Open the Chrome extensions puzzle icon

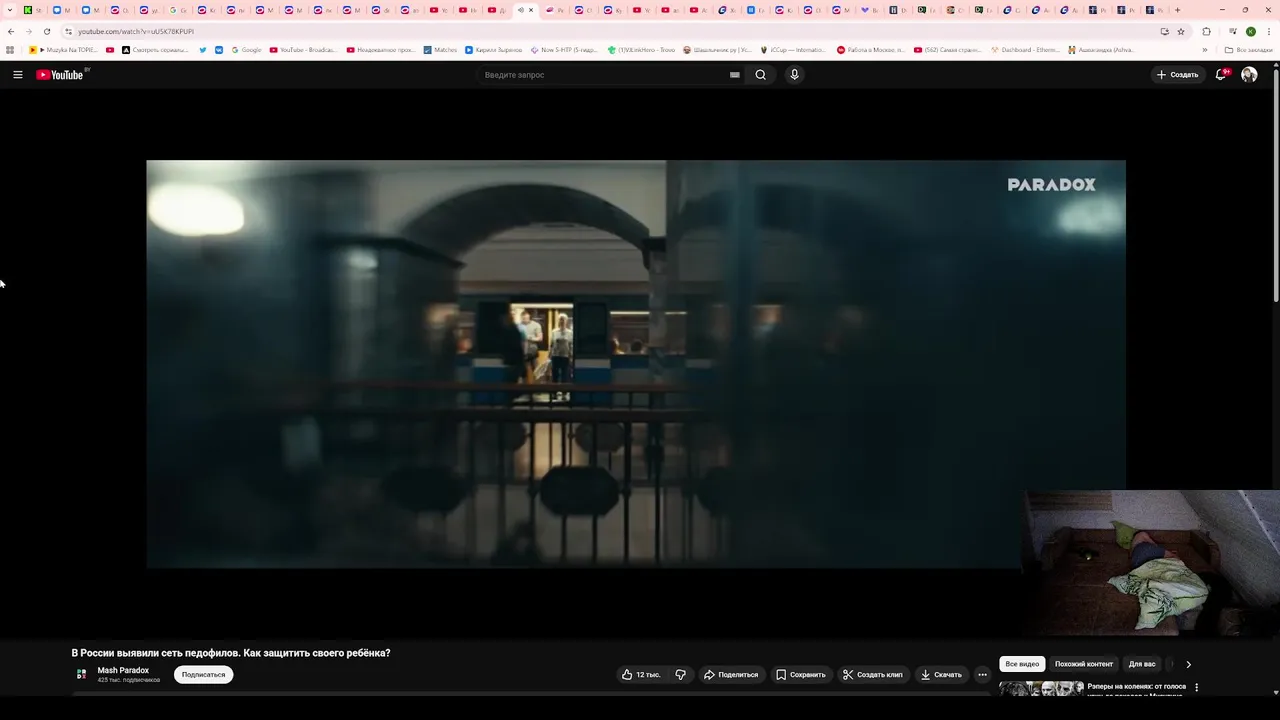[x=1206, y=31]
